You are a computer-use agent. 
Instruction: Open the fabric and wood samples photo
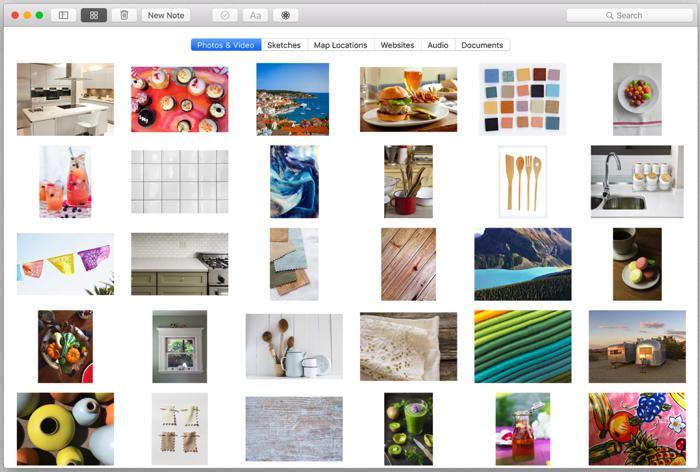click(294, 264)
